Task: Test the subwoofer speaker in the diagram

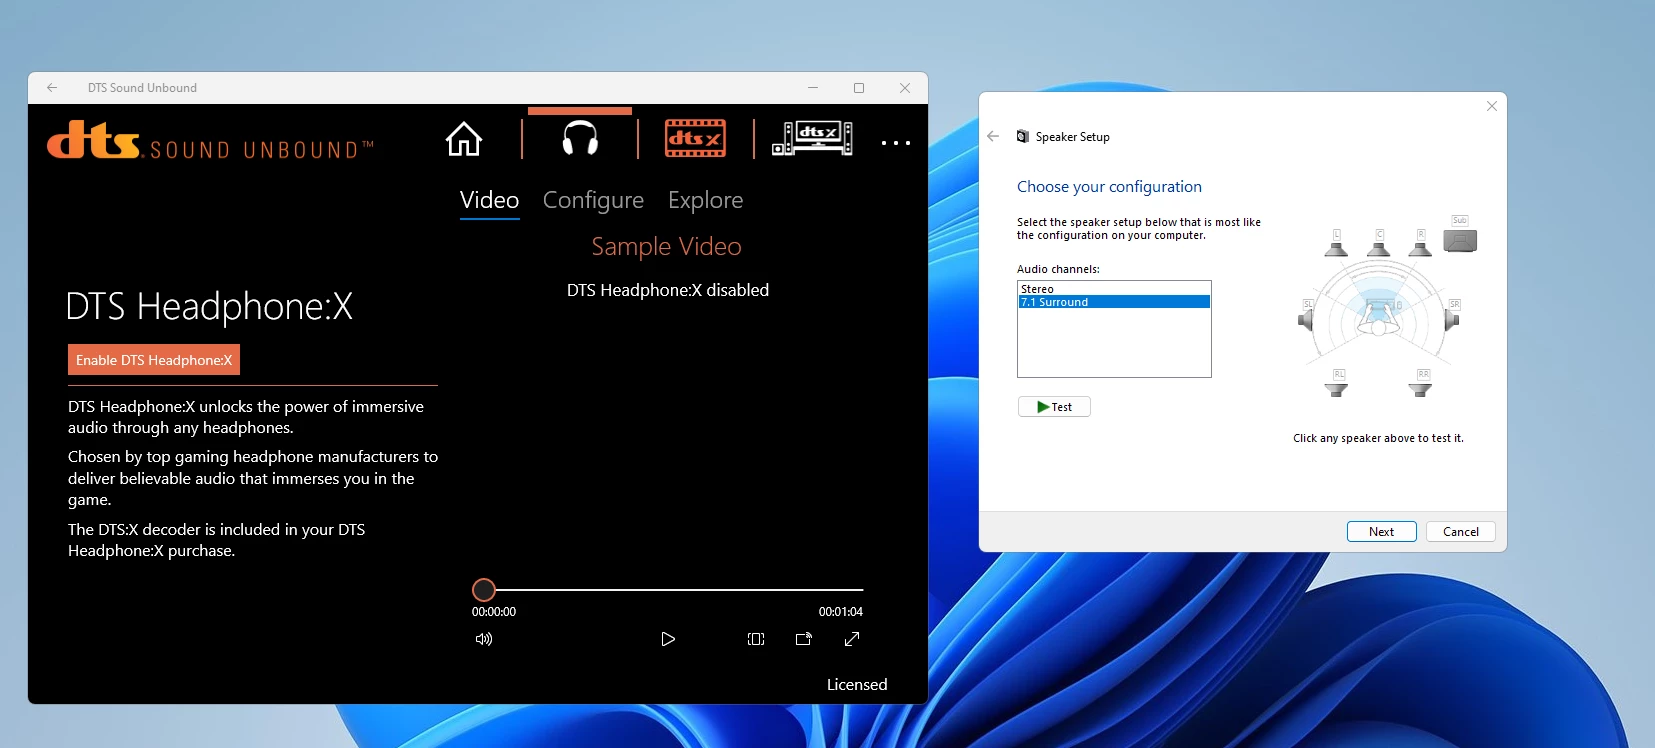Action: pyautogui.click(x=1460, y=240)
